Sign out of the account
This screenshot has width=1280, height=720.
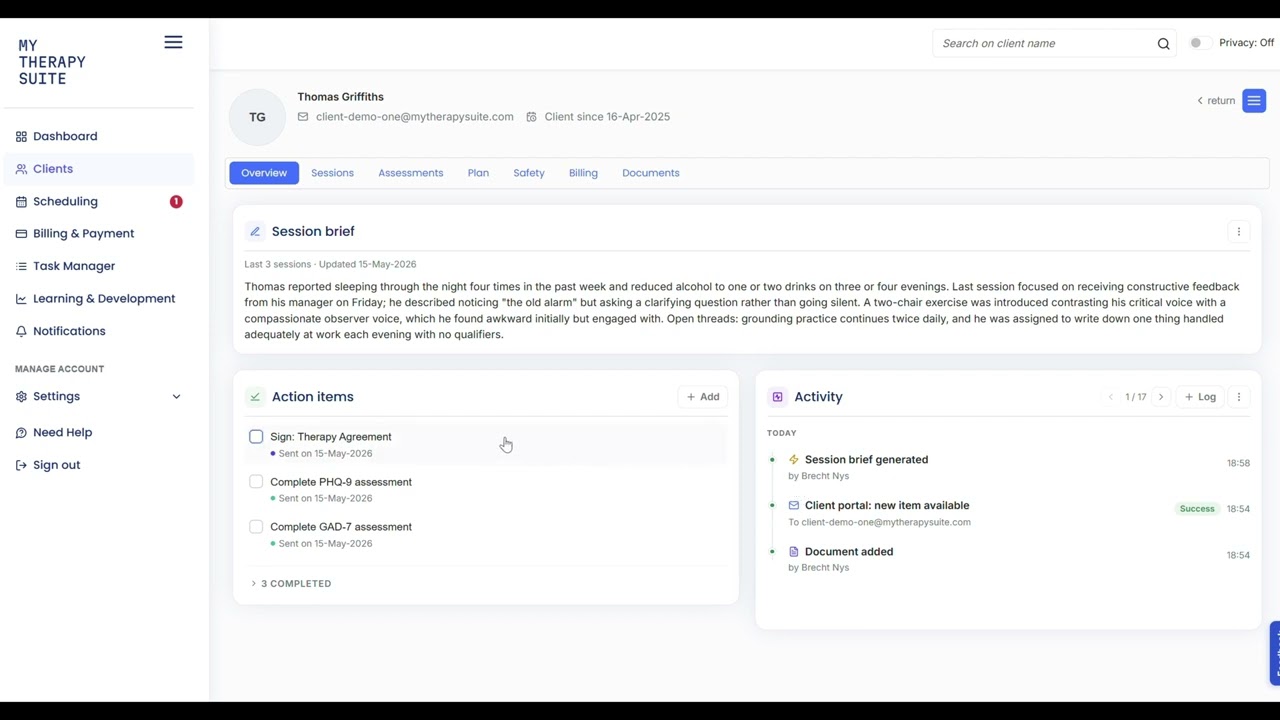[56, 465]
